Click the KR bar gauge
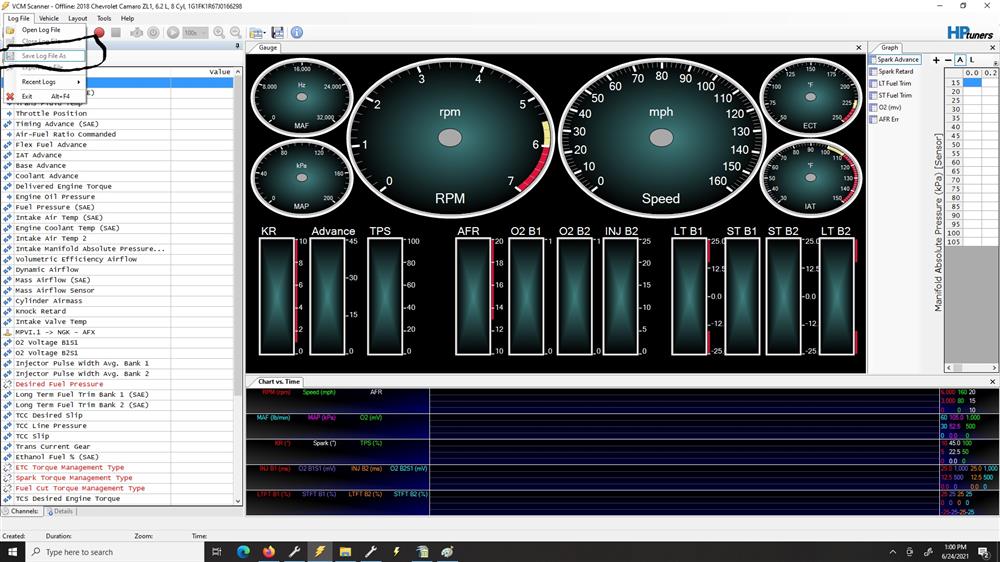The width and height of the screenshot is (1000, 562). [x=277, y=295]
